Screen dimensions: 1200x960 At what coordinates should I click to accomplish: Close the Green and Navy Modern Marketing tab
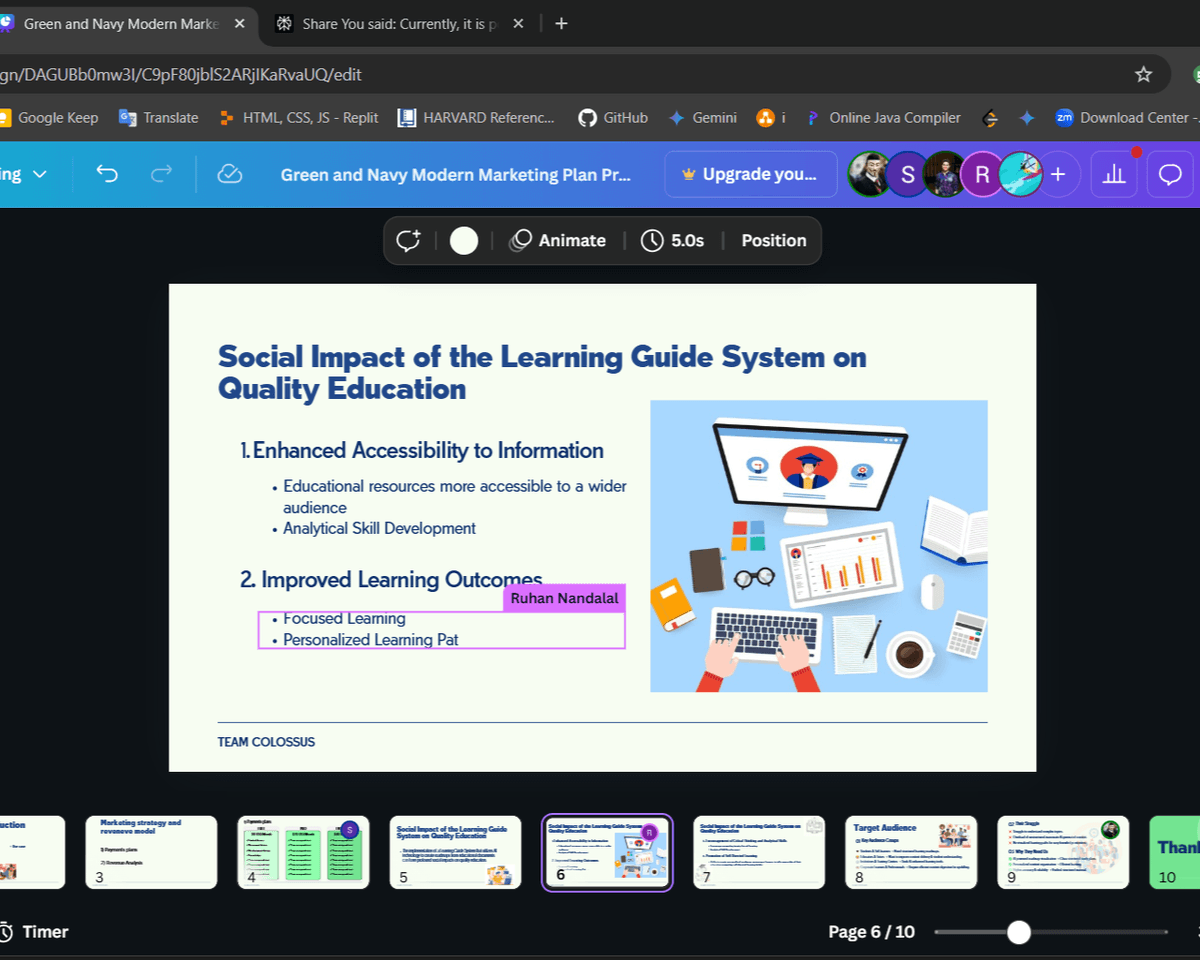click(238, 23)
